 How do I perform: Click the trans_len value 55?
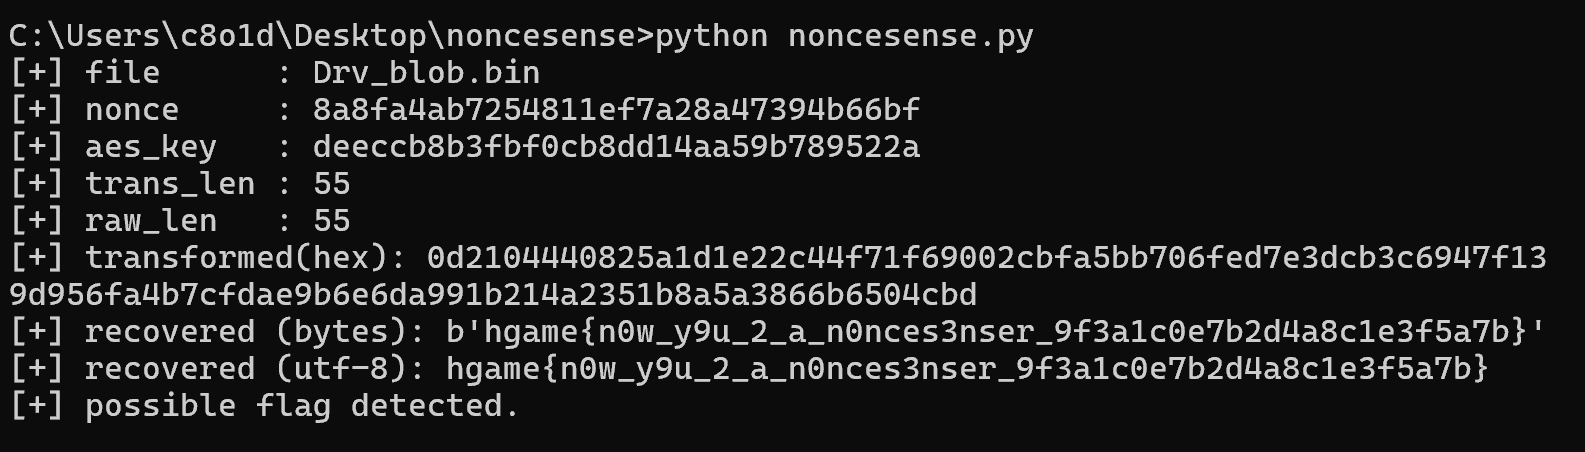pos(331,184)
